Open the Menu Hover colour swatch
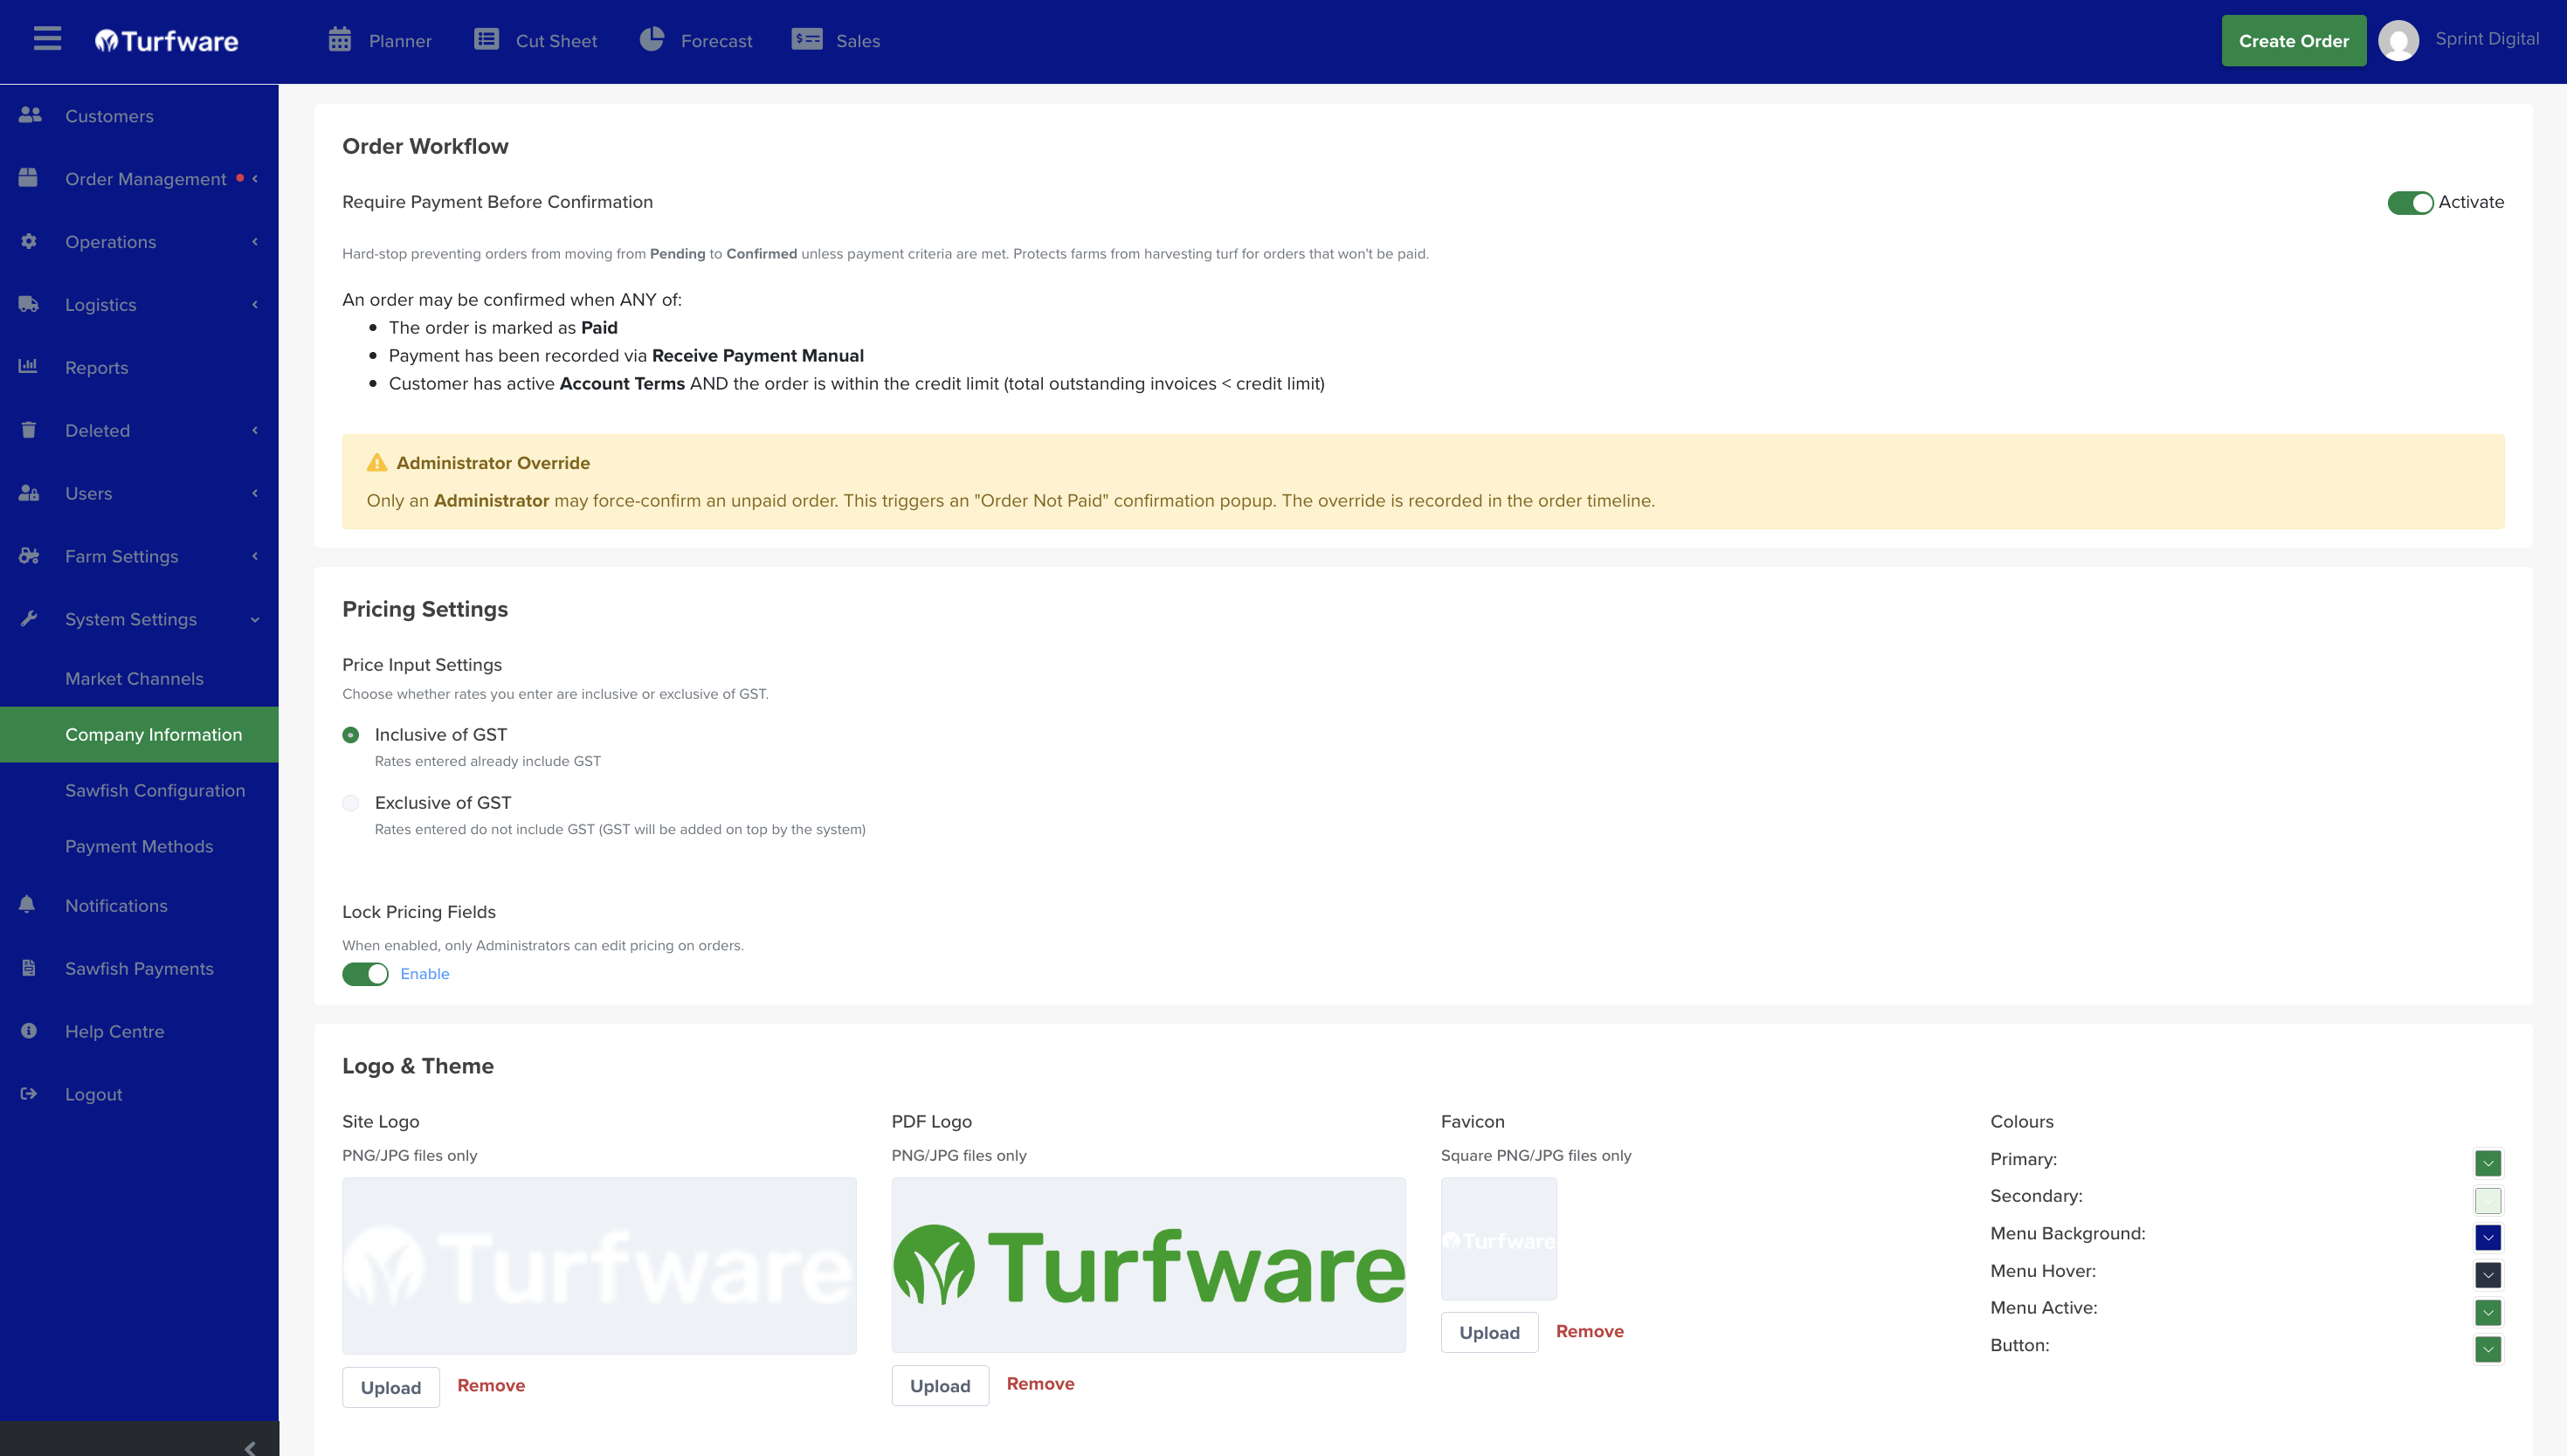The height and width of the screenshot is (1456, 2567). pyautogui.click(x=2488, y=1275)
